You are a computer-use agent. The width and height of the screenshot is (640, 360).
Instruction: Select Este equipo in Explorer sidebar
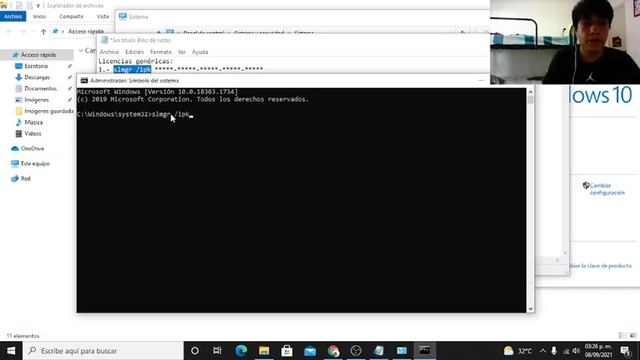click(x=35, y=163)
